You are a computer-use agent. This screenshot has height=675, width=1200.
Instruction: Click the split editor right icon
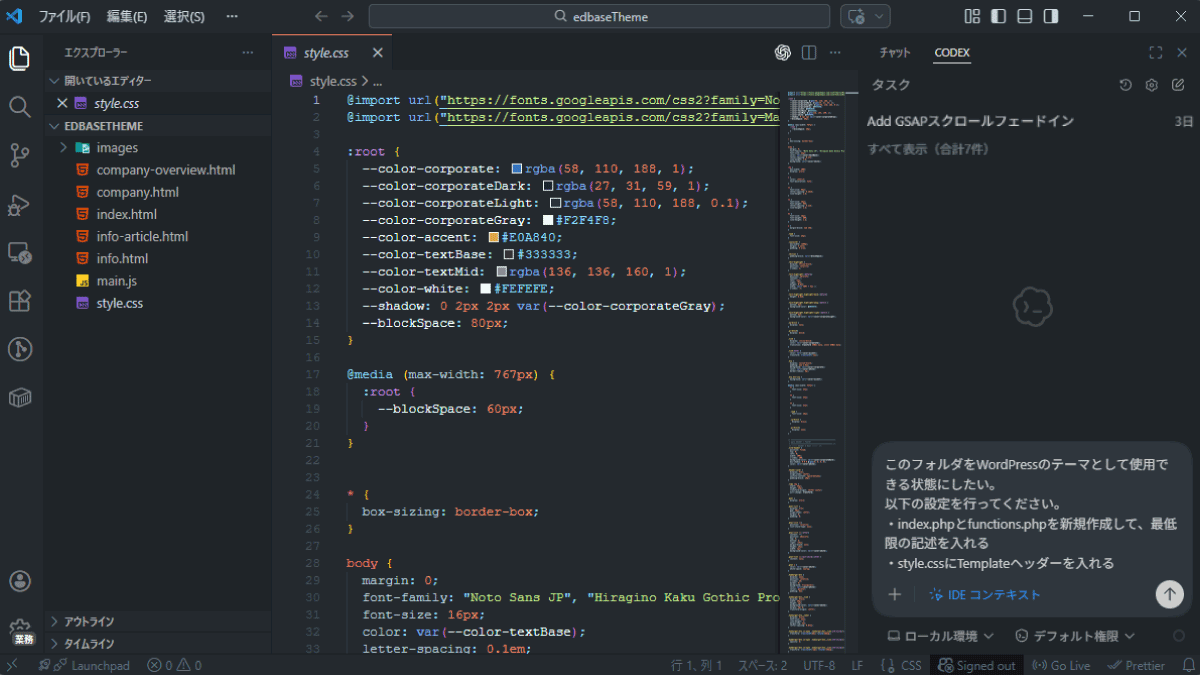[809, 53]
